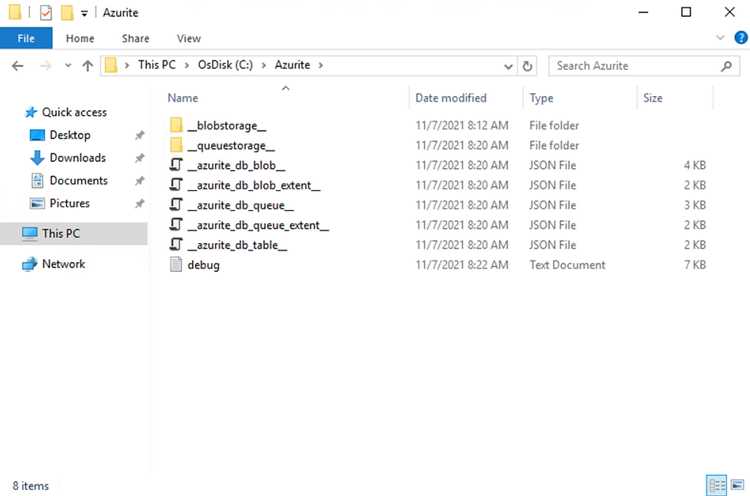Click the search magnifier icon

point(726,66)
